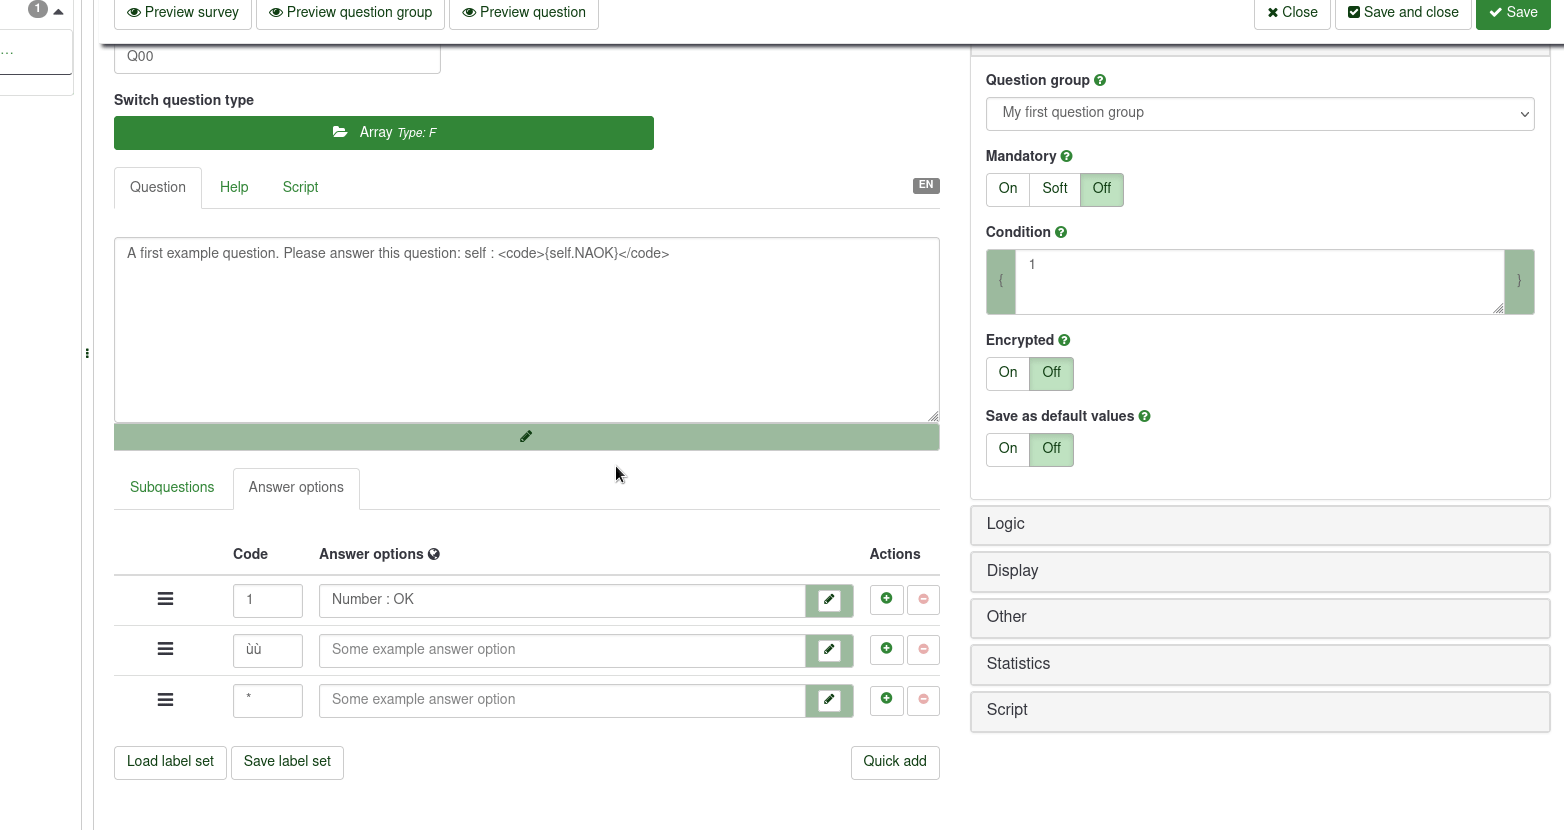Click help icon beside Question group label

[x=1100, y=80]
